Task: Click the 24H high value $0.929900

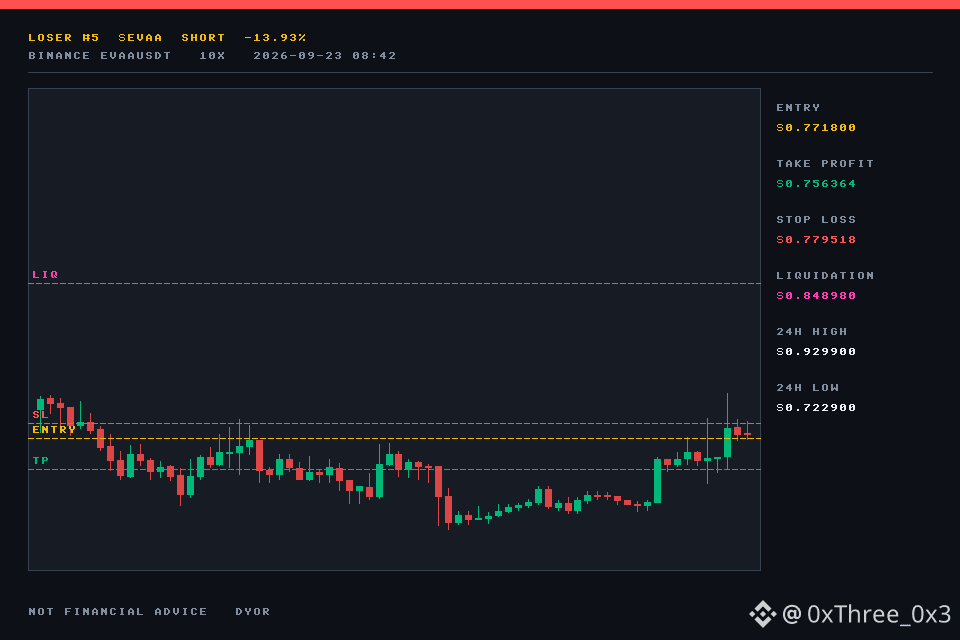Action: [816, 352]
